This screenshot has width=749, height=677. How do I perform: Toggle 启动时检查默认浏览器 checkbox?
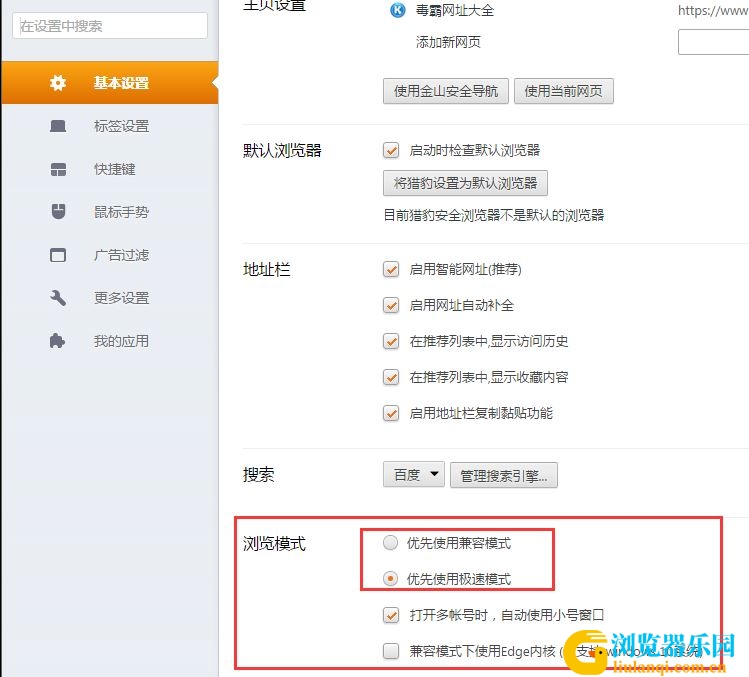click(x=391, y=150)
